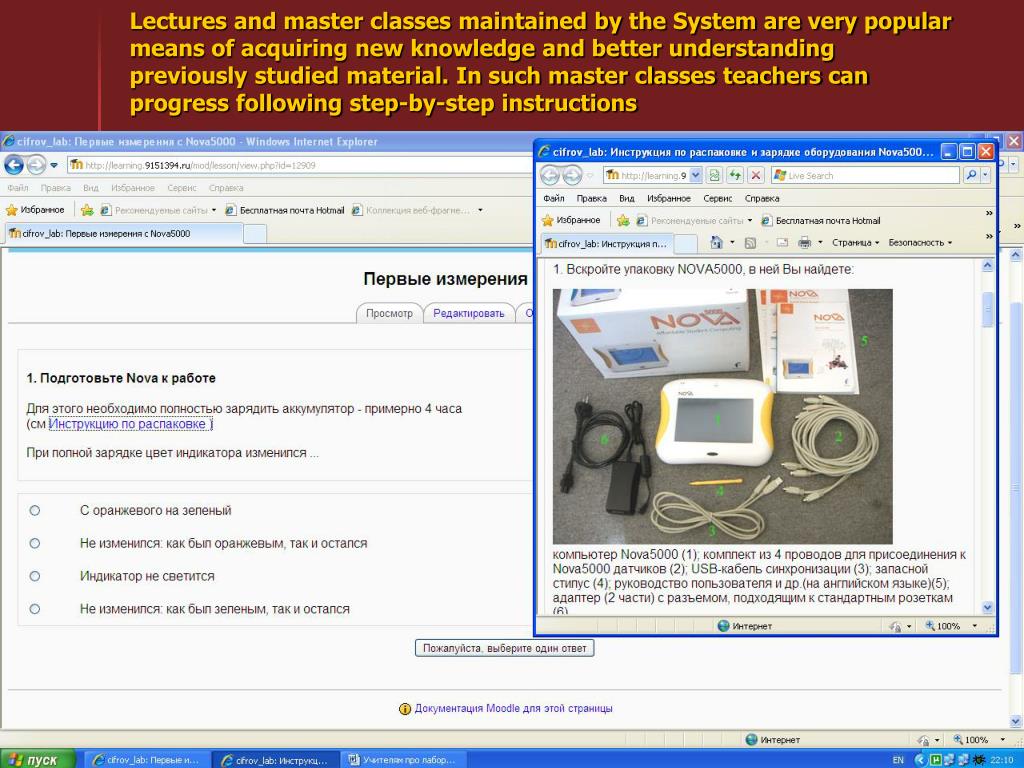This screenshot has width=1024, height=768.
Task: Click the Nova5000 package contents photo
Action: [722, 416]
